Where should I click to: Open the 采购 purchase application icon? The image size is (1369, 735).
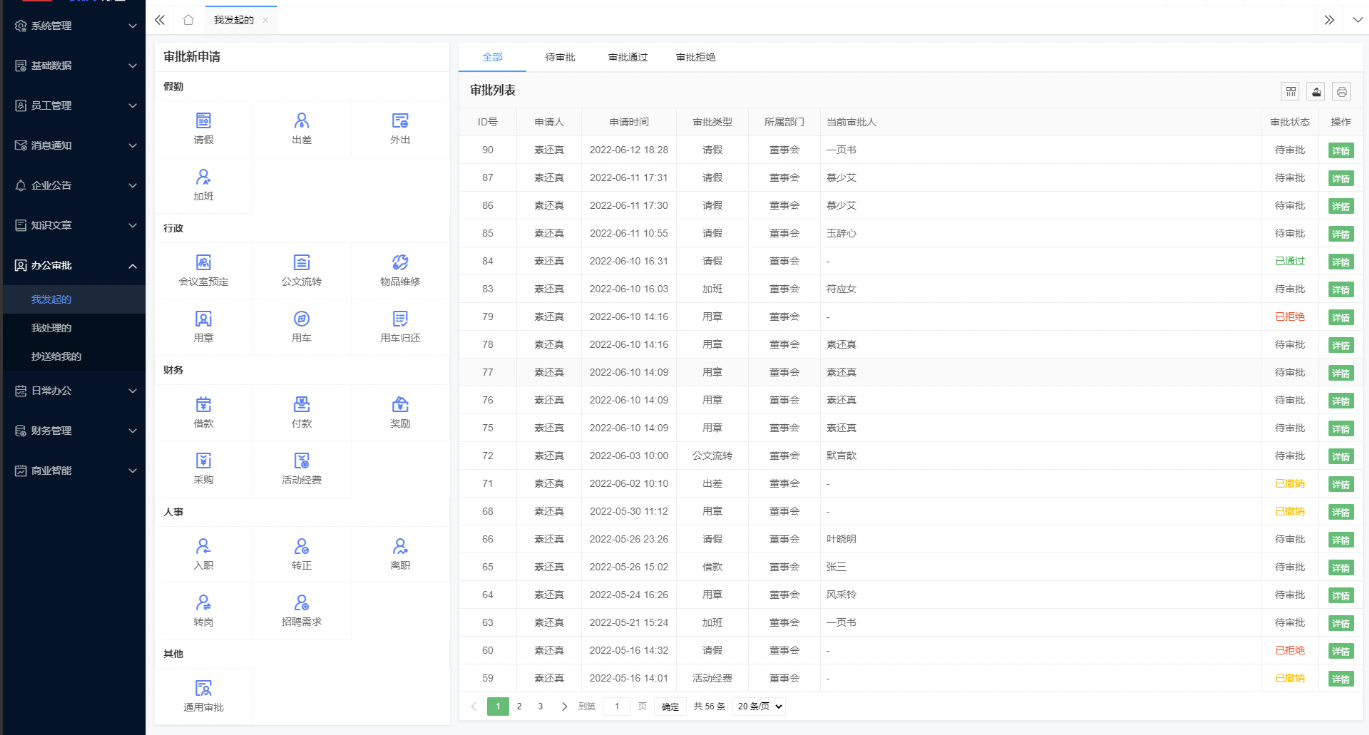click(203, 461)
